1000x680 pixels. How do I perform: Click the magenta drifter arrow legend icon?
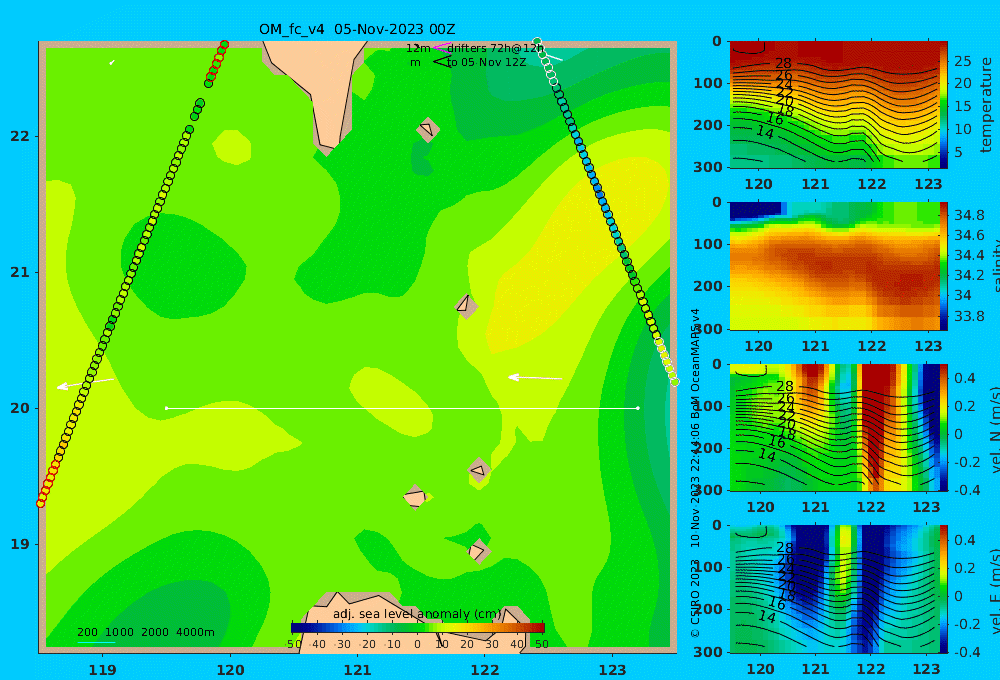(x=441, y=48)
